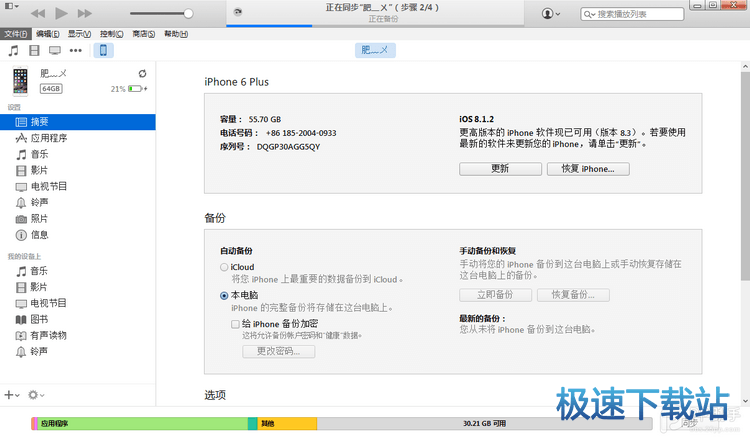Click the scrollbar up arrow
750x441 pixels.
[x=745, y=66]
